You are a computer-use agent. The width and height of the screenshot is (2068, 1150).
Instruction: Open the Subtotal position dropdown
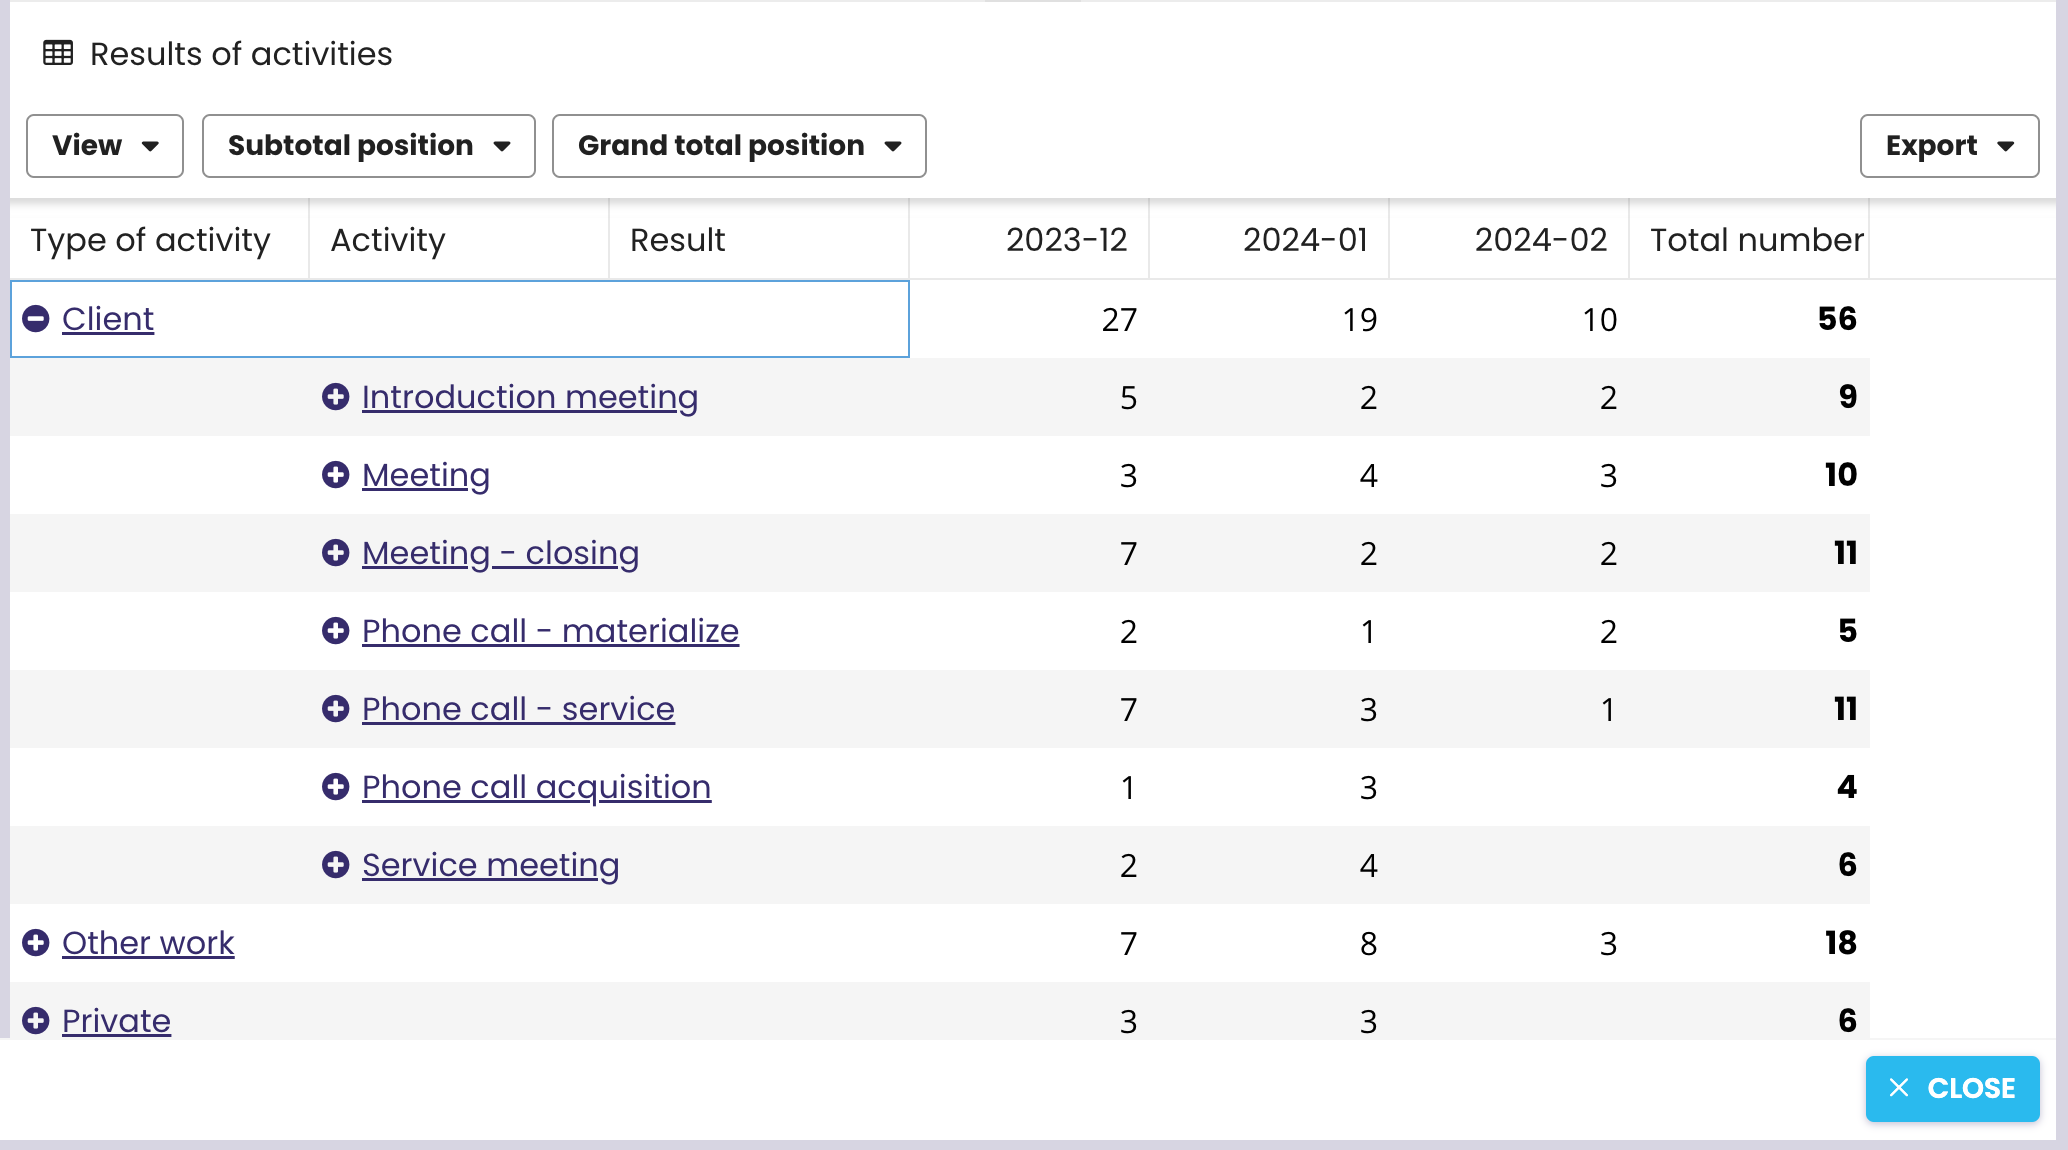click(x=369, y=146)
